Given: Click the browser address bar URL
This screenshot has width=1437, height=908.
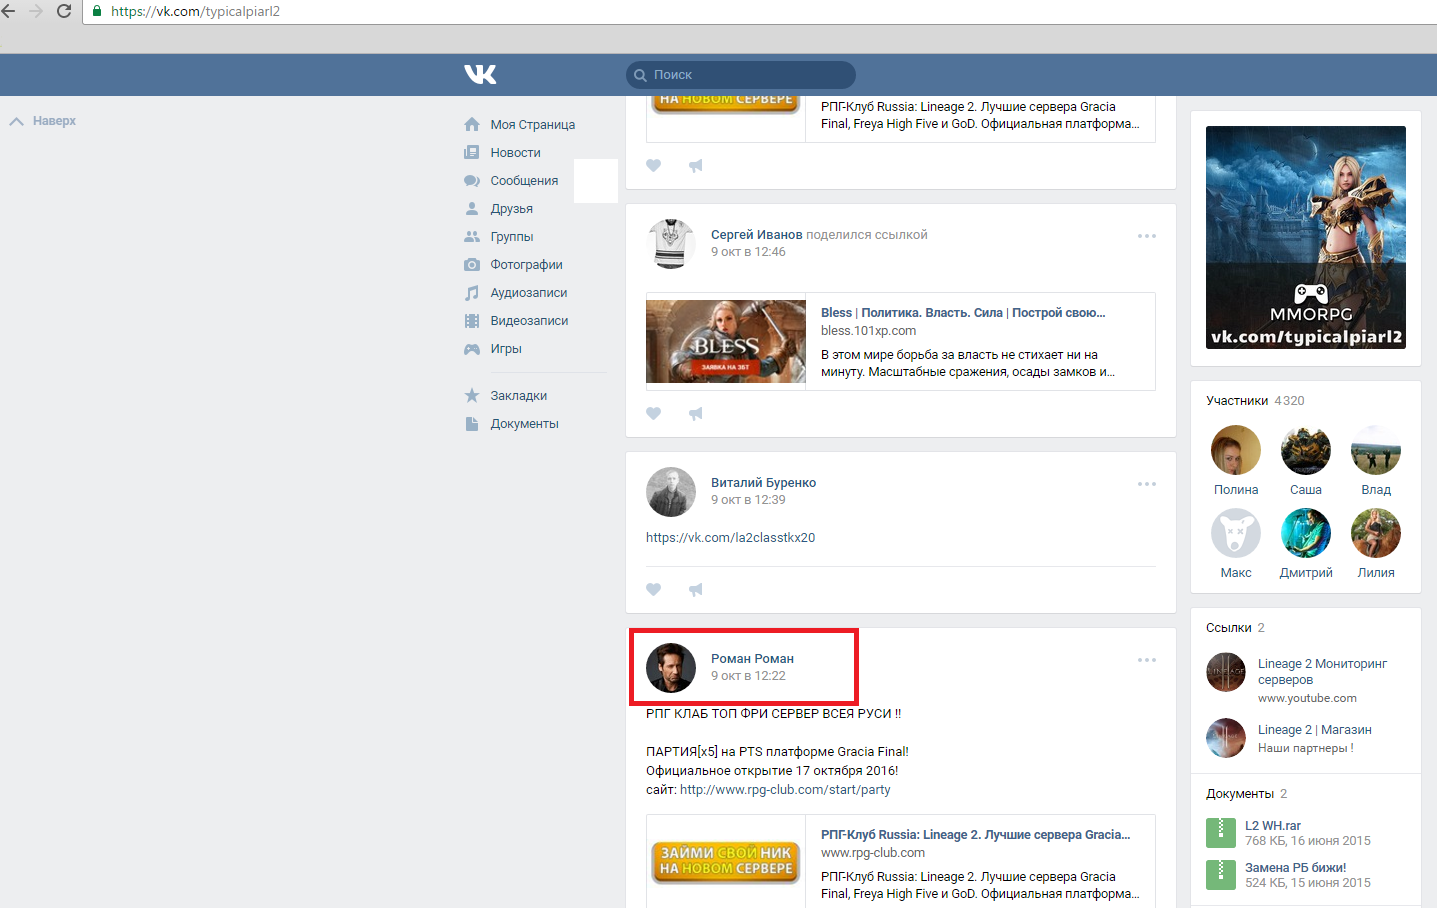Looking at the screenshot, I should [196, 11].
